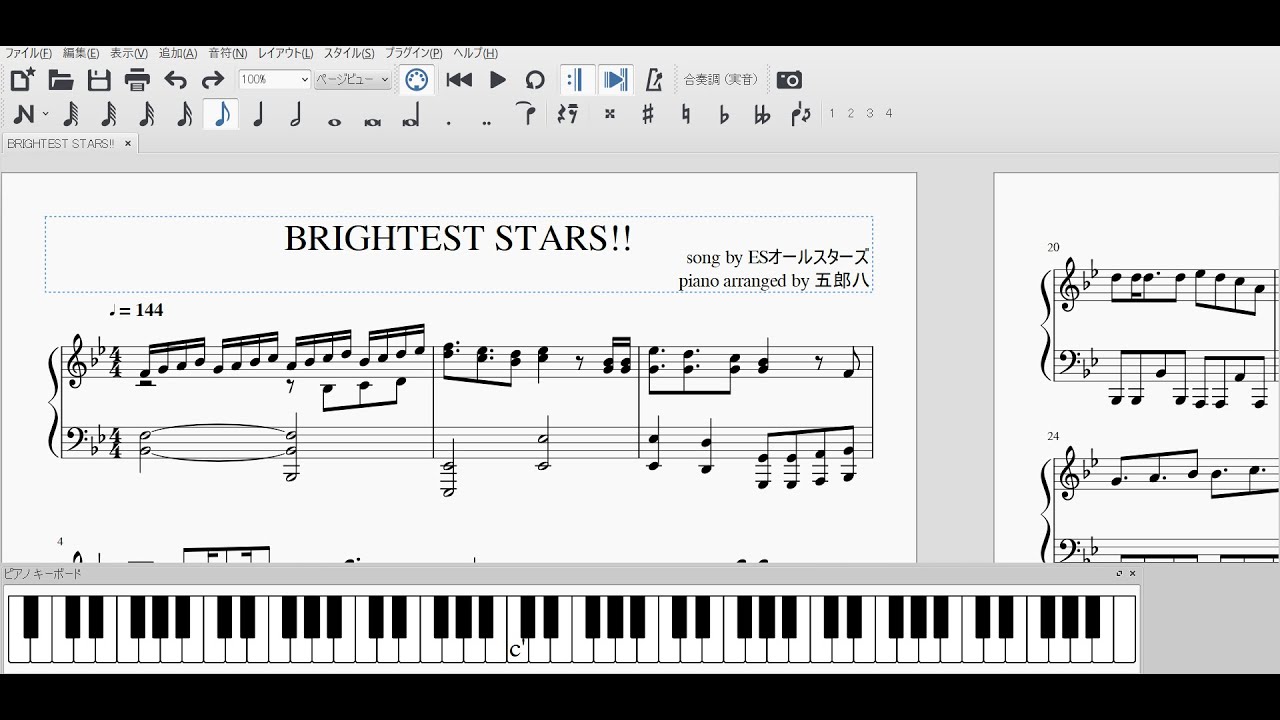Open the 表示(V) menu
The image size is (1280, 720).
point(129,53)
